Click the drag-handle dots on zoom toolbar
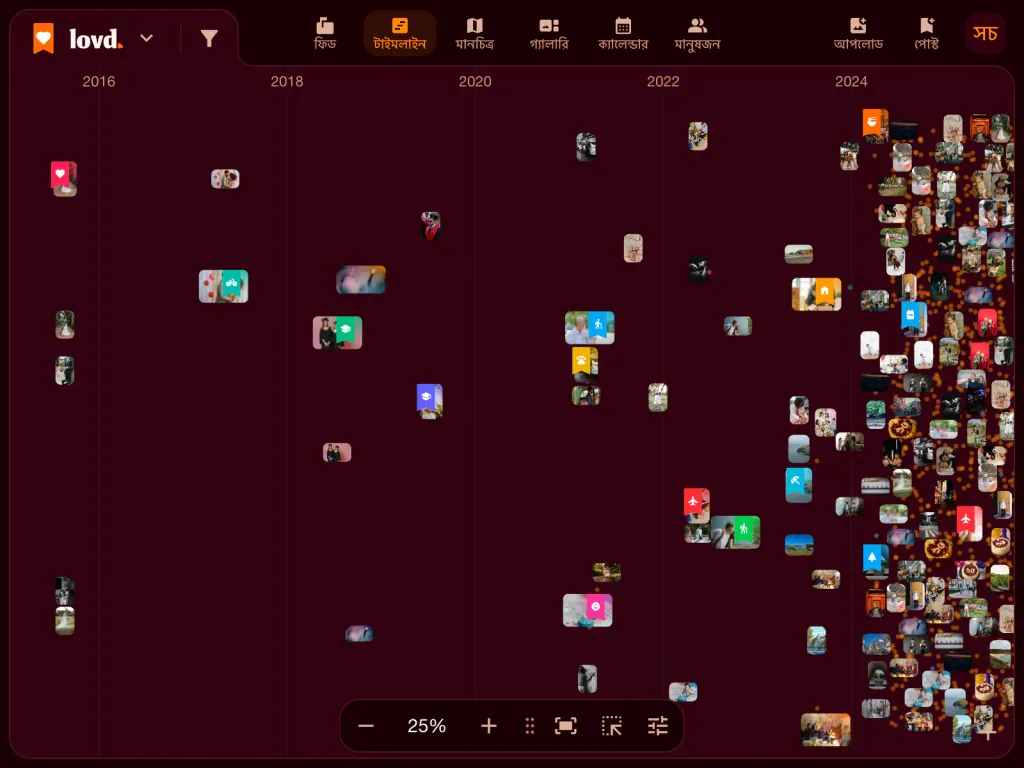 coord(530,726)
